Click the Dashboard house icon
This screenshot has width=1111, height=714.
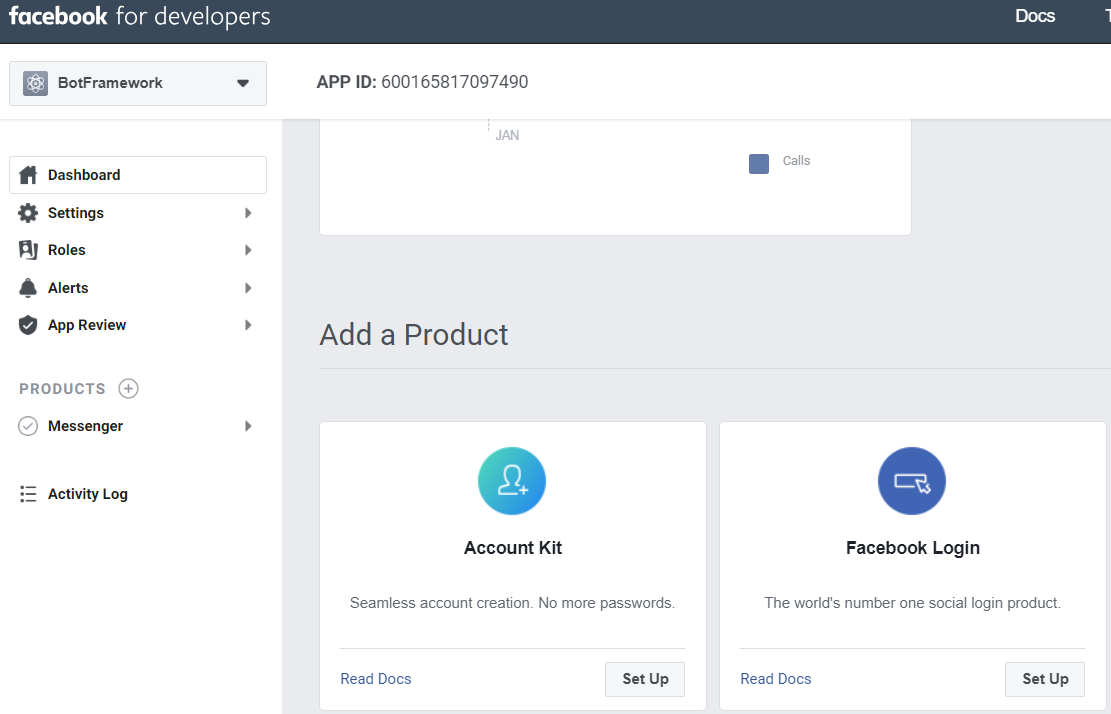point(28,175)
